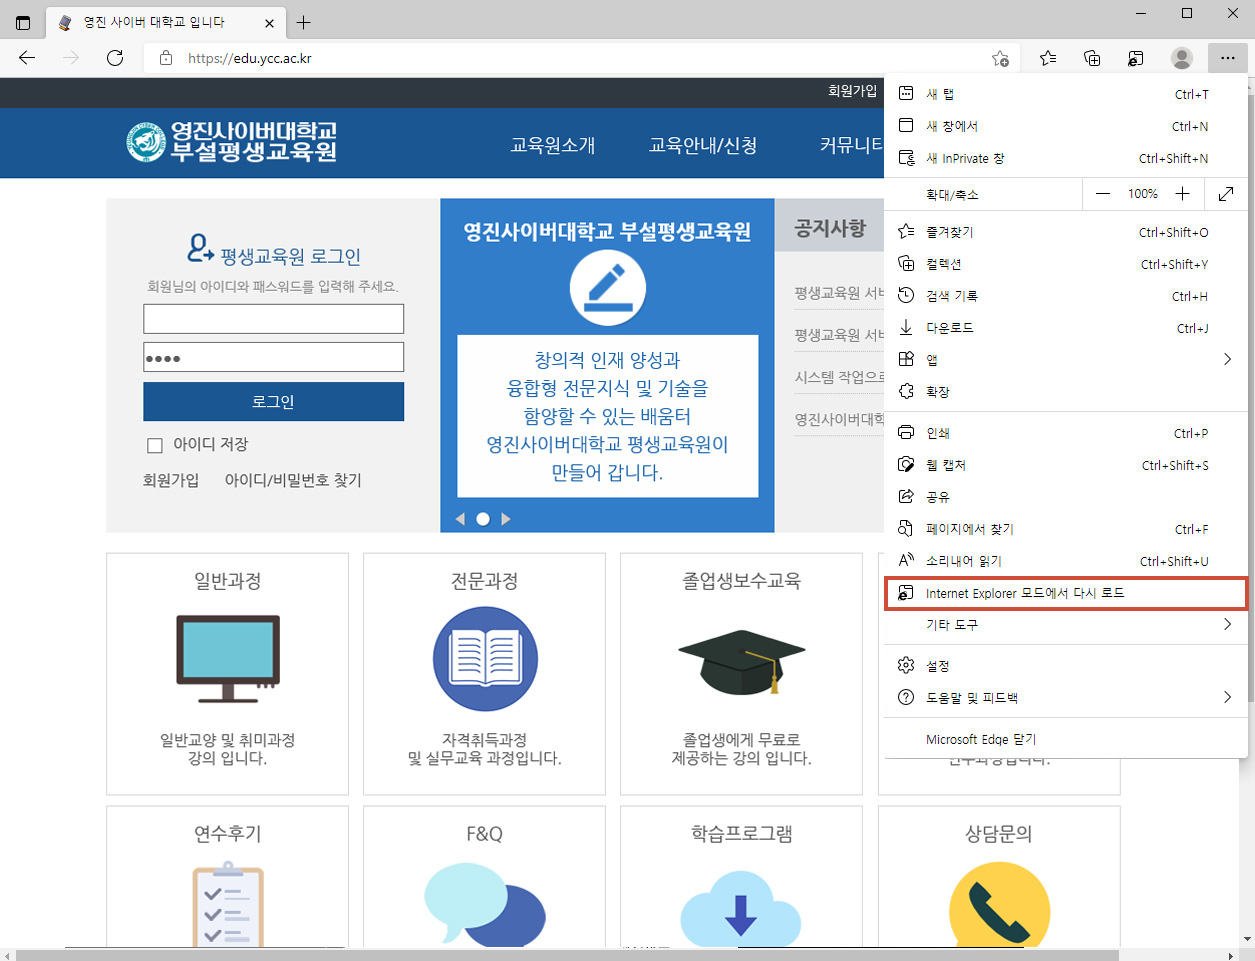The height and width of the screenshot is (961, 1255).
Task: Open the F&Q speech bubbles card
Action: [x=485, y=878]
